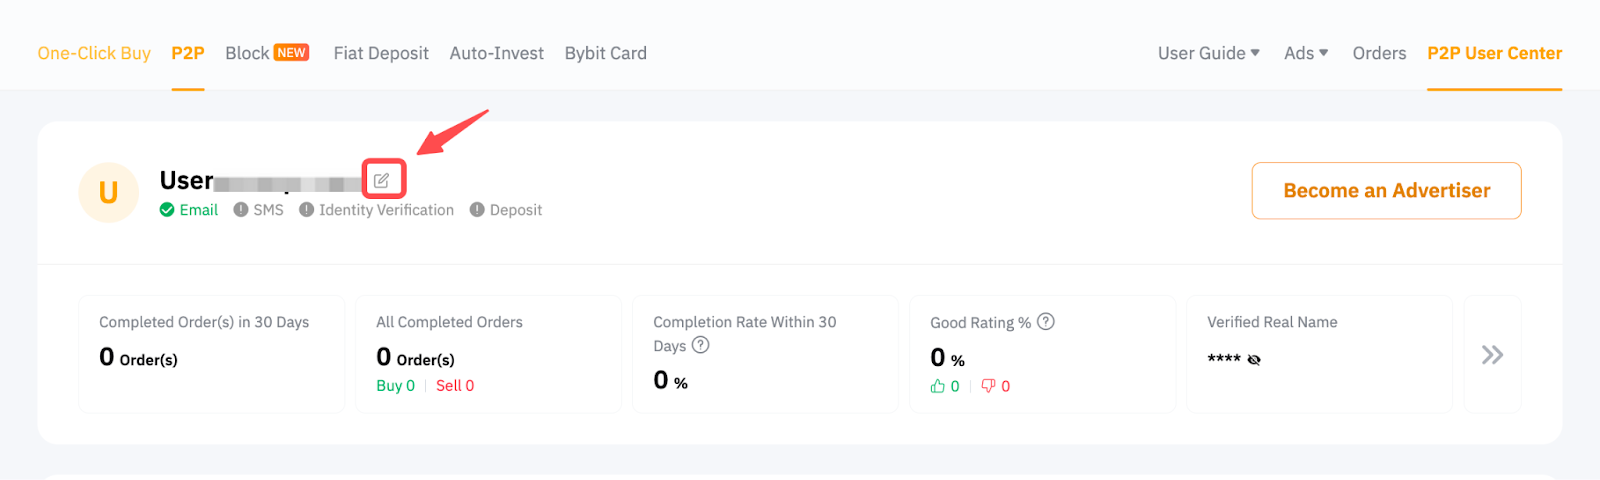Open the Bybit Card tab
1600x480 pixels.
(605, 53)
